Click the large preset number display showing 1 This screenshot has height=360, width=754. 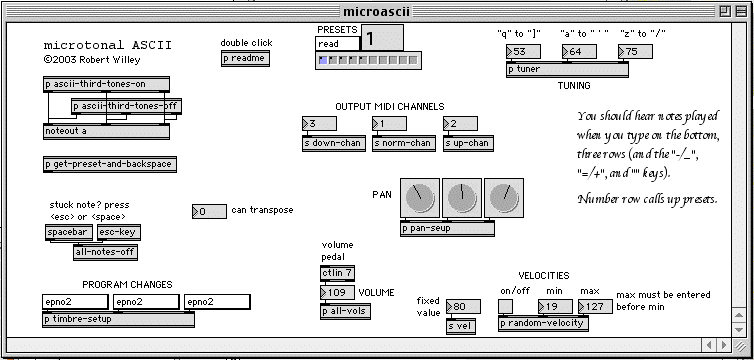pos(382,37)
